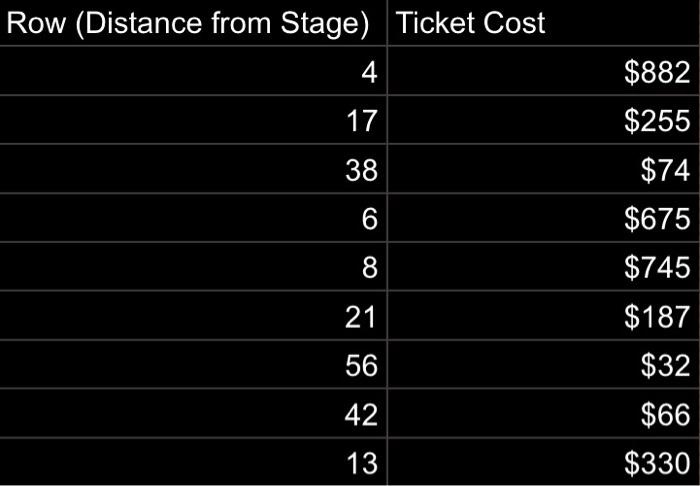
Task: Select the $66 ticket cost cell
Action: point(543,413)
